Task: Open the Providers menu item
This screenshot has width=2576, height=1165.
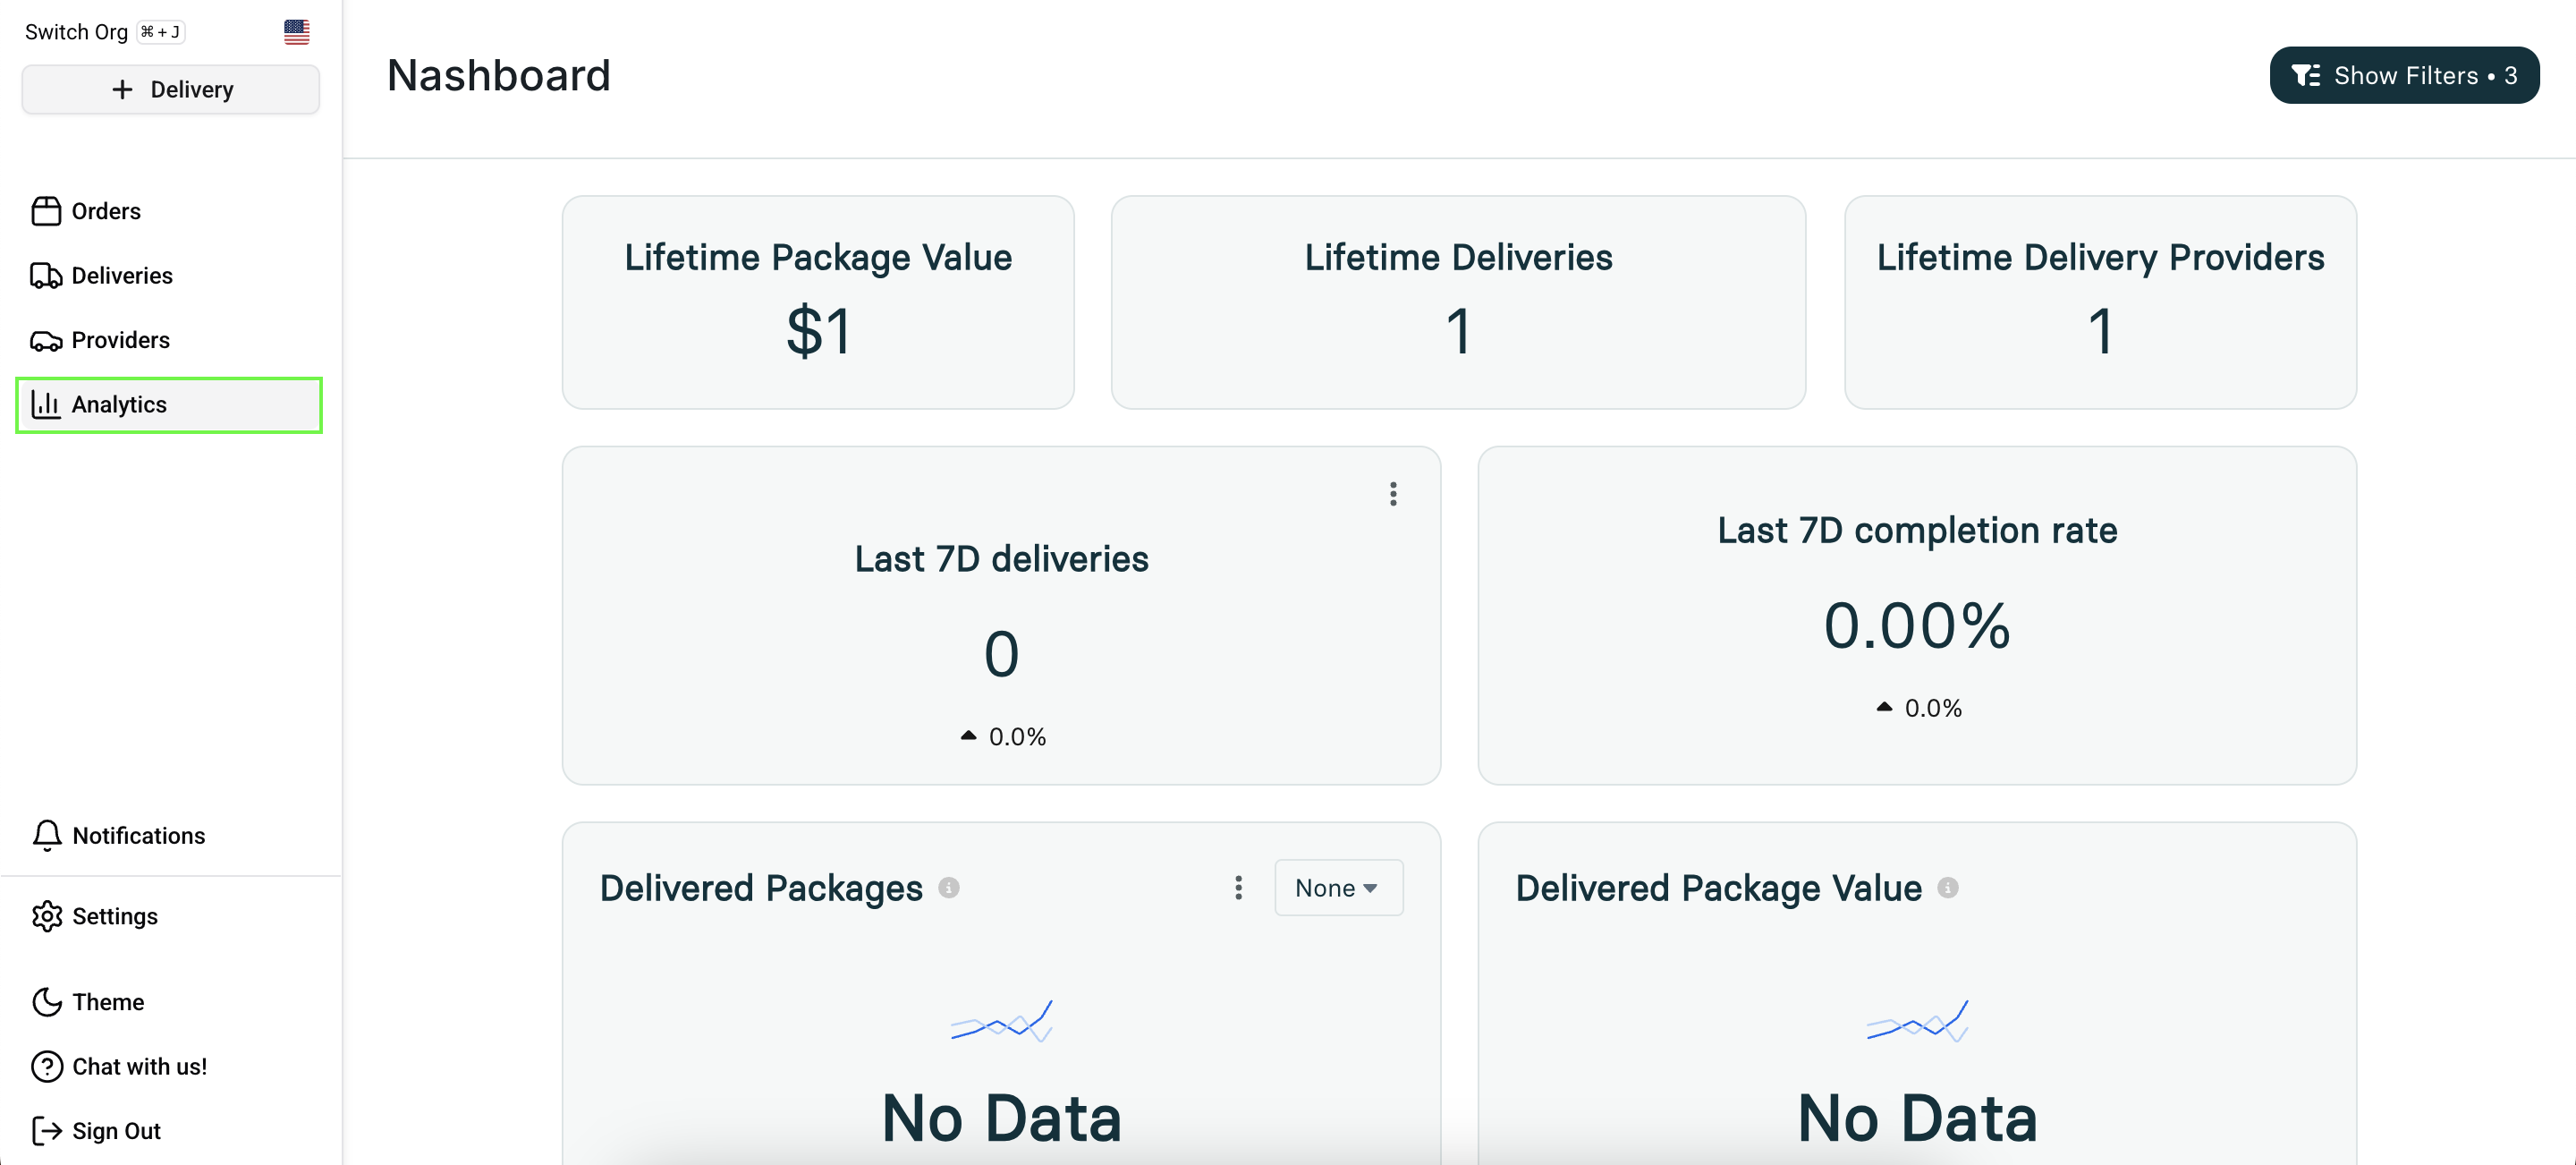Action: click(x=120, y=341)
